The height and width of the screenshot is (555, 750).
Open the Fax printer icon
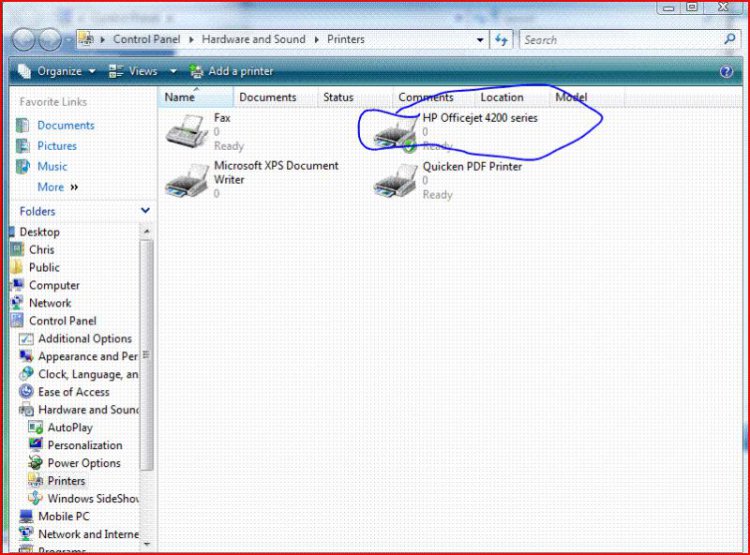point(187,131)
